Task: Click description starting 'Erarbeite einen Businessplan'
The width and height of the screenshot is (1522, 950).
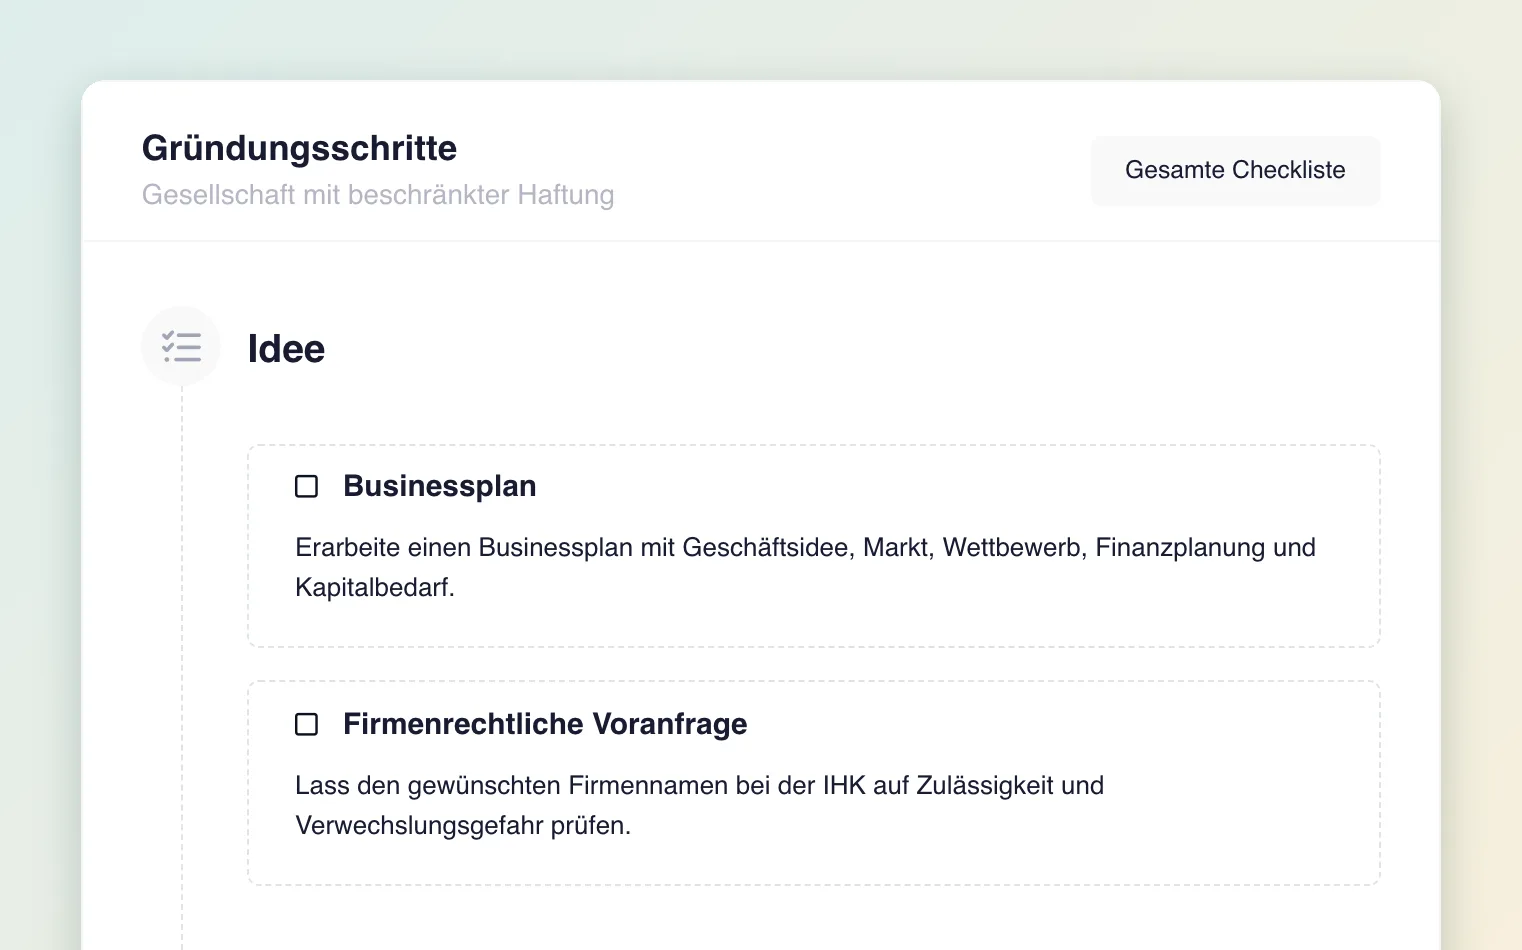Action: pyautogui.click(x=805, y=567)
